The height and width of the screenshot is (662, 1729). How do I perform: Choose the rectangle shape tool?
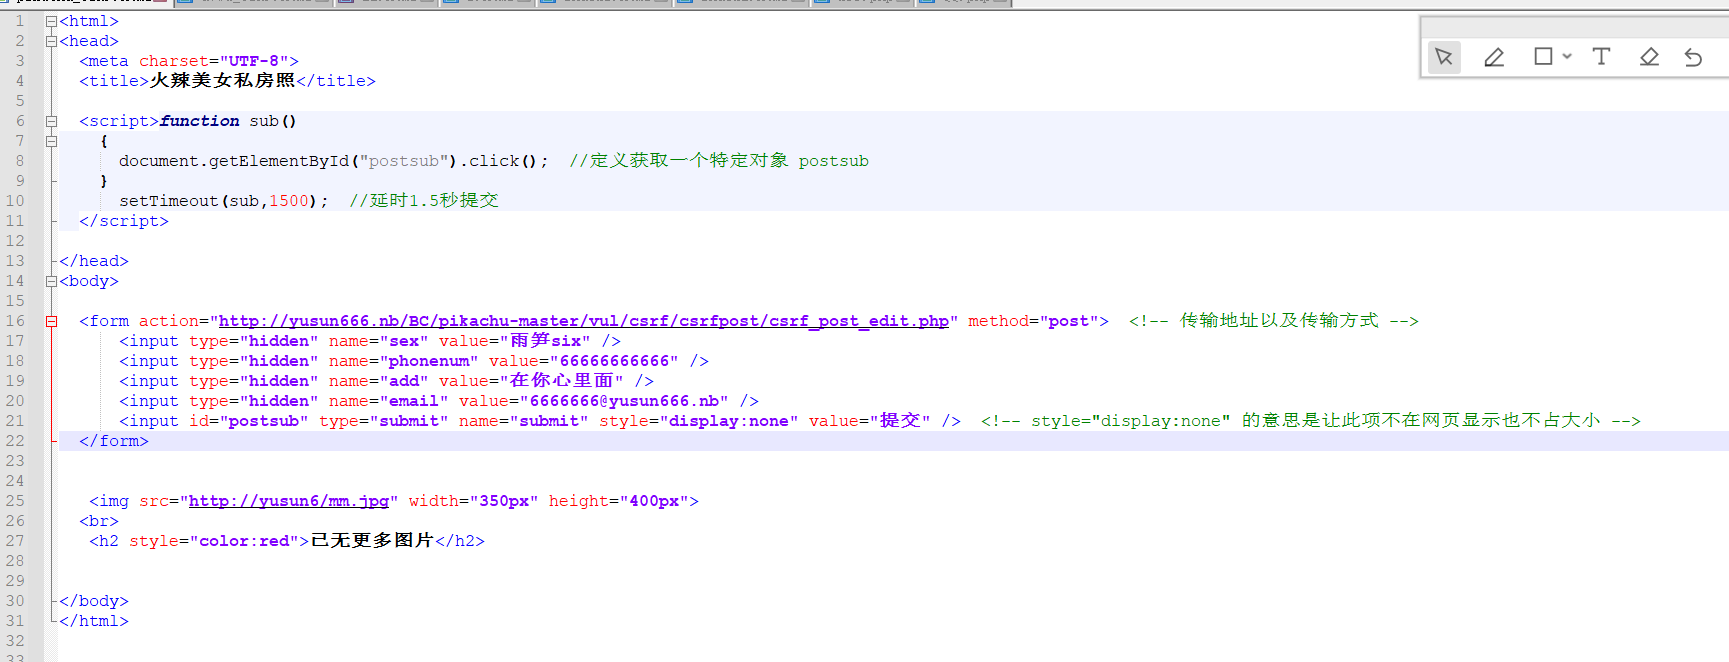[x=1543, y=56]
